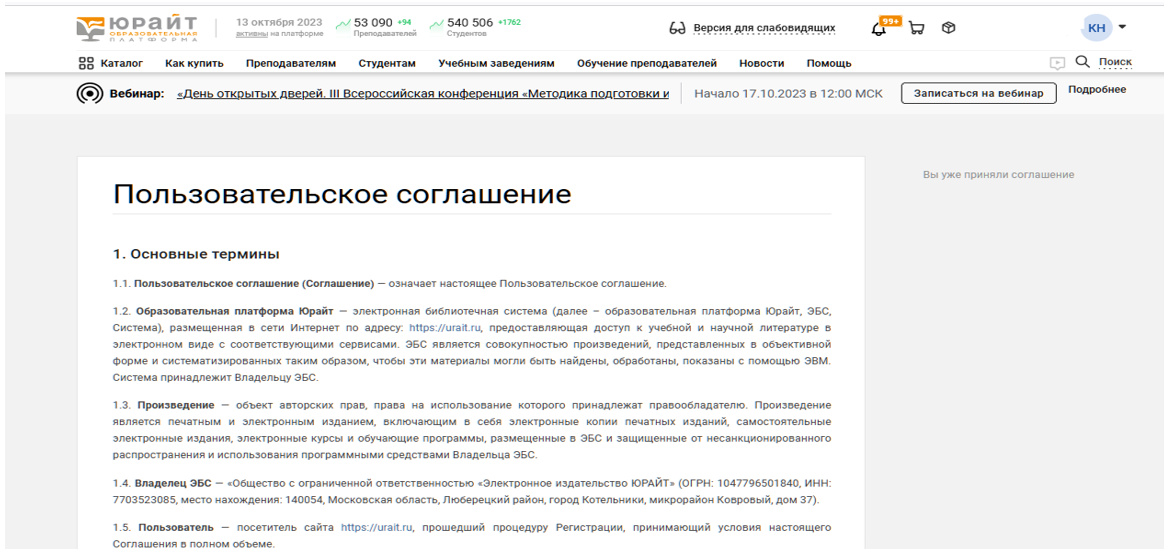This screenshot has height=554, width=1170.
Task: Click the Юрайт logo
Action: pos(137,28)
